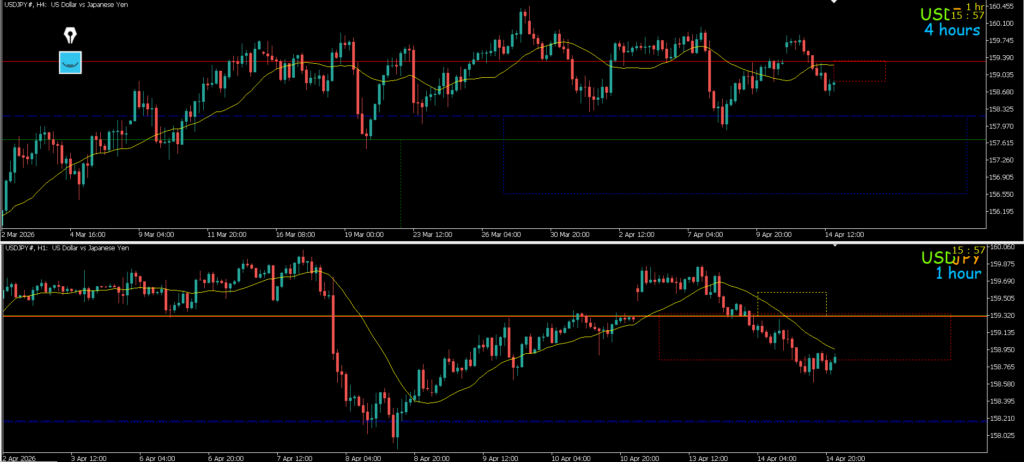Click the blue dashed horizontal line on H4 chart
This screenshot has height=462, width=1024.
point(250,117)
